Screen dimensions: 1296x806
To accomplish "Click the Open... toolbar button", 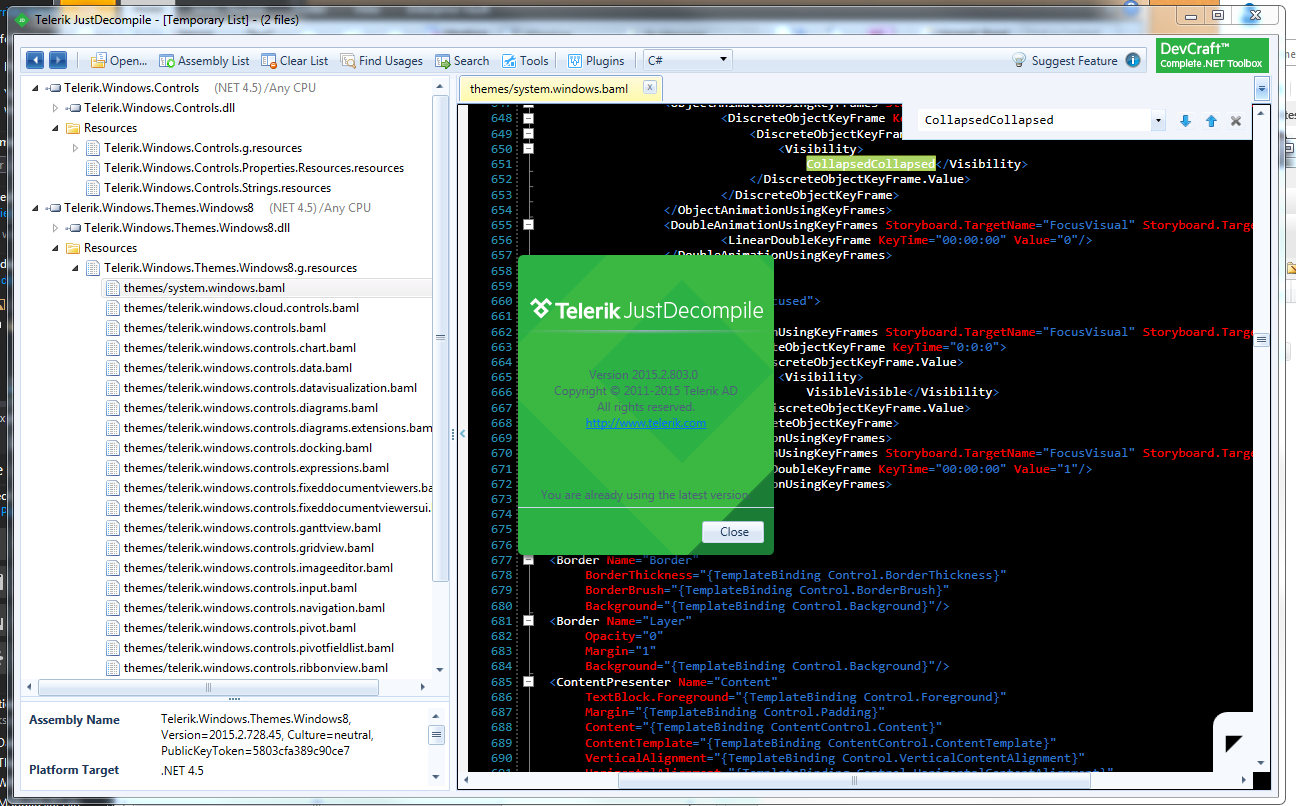I will pyautogui.click(x=120, y=61).
